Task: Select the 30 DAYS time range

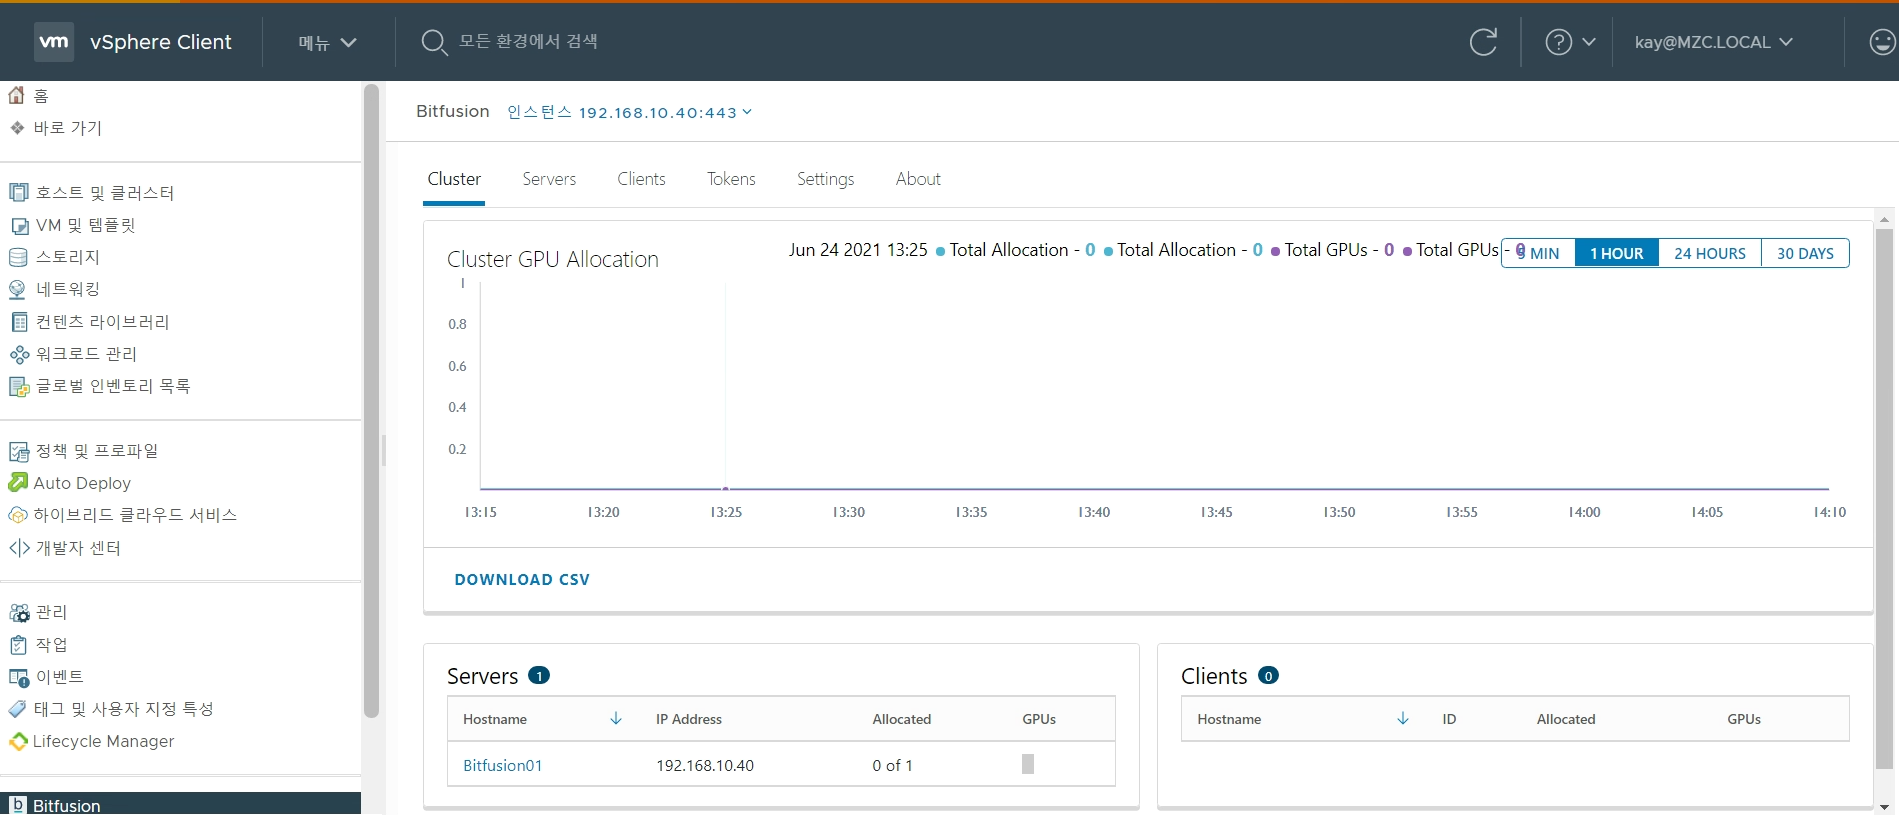Action: coord(1805,253)
